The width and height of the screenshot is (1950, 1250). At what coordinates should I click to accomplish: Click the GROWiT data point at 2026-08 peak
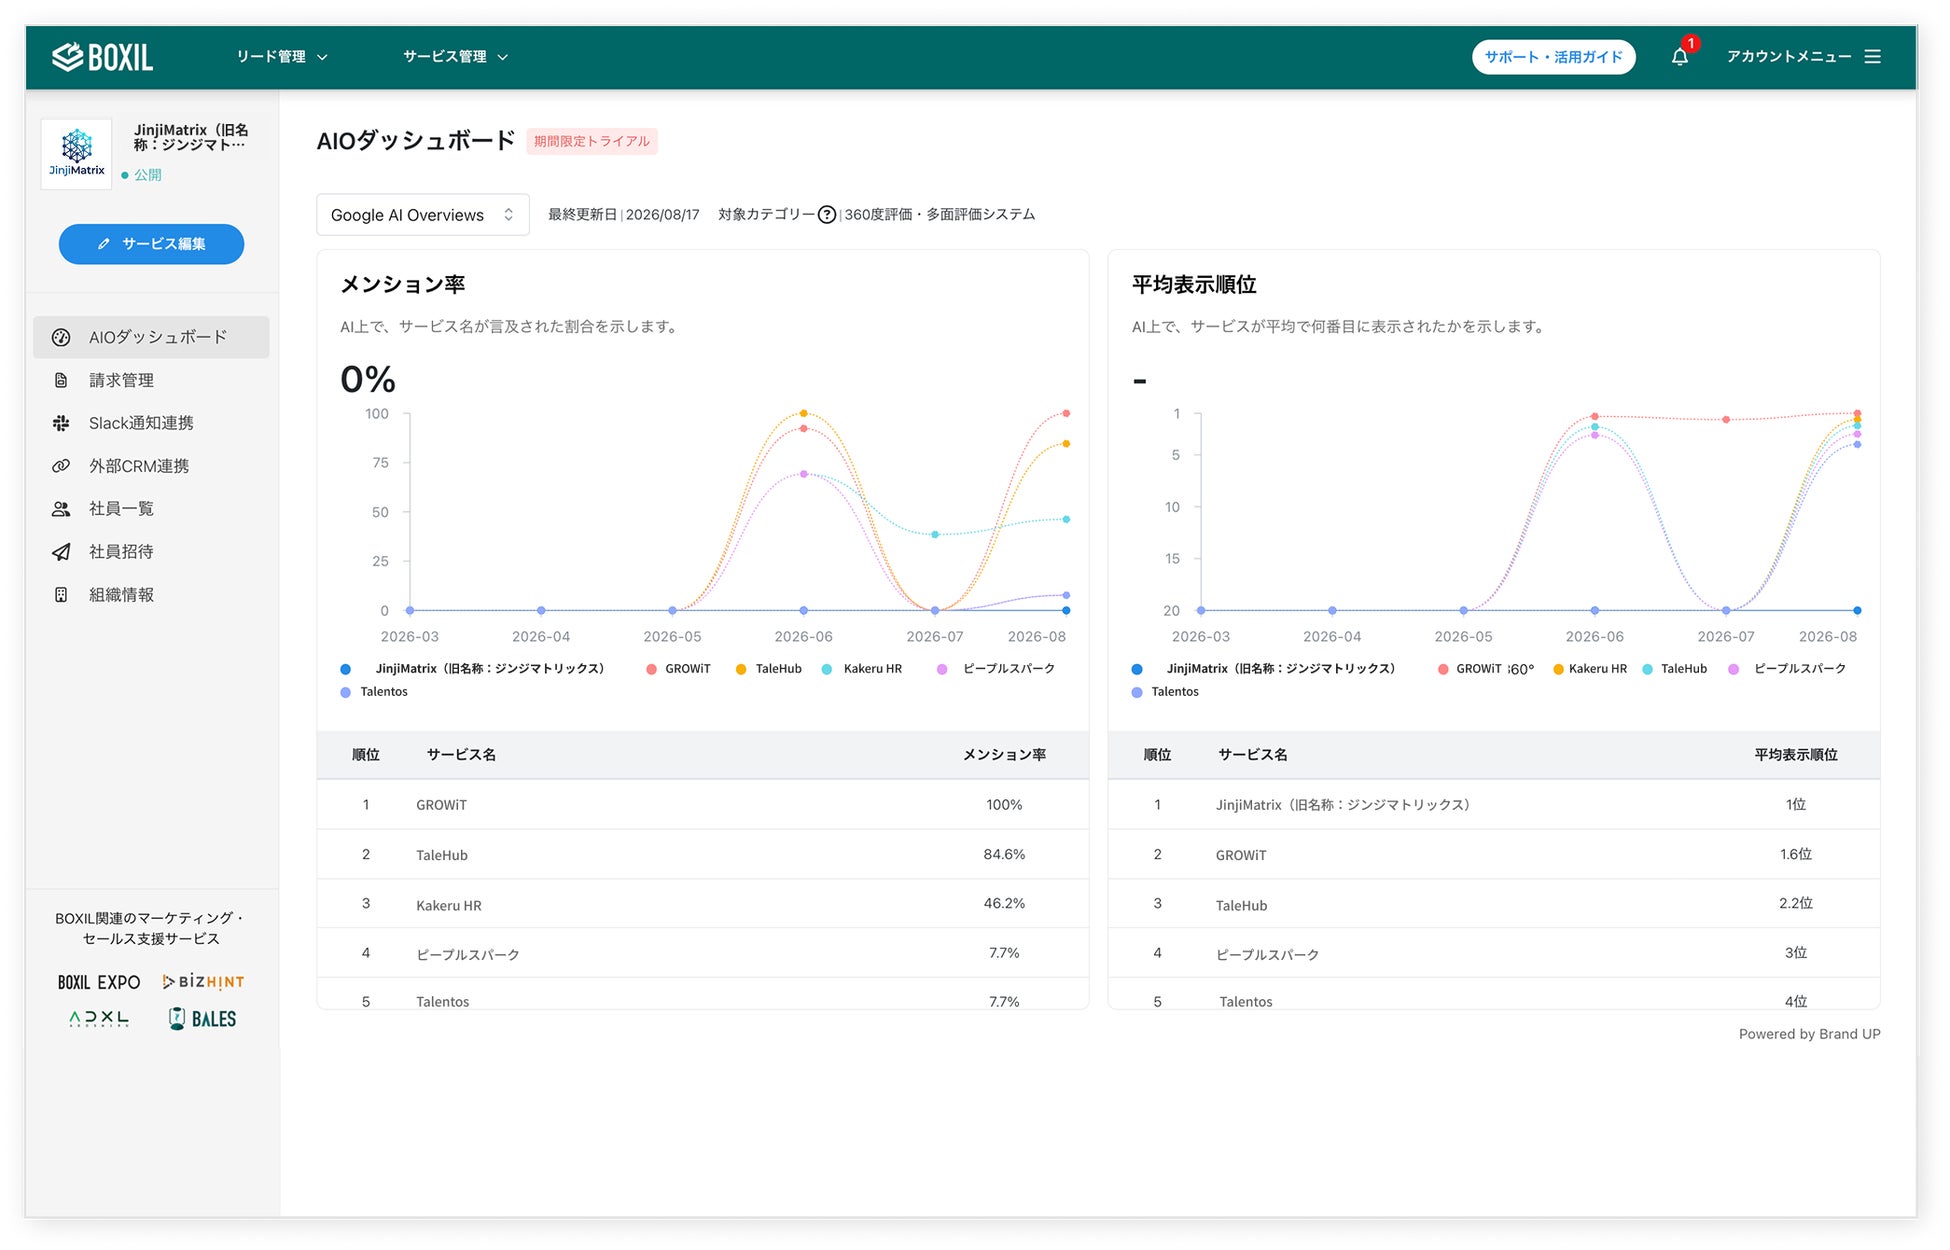pyautogui.click(x=1066, y=413)
